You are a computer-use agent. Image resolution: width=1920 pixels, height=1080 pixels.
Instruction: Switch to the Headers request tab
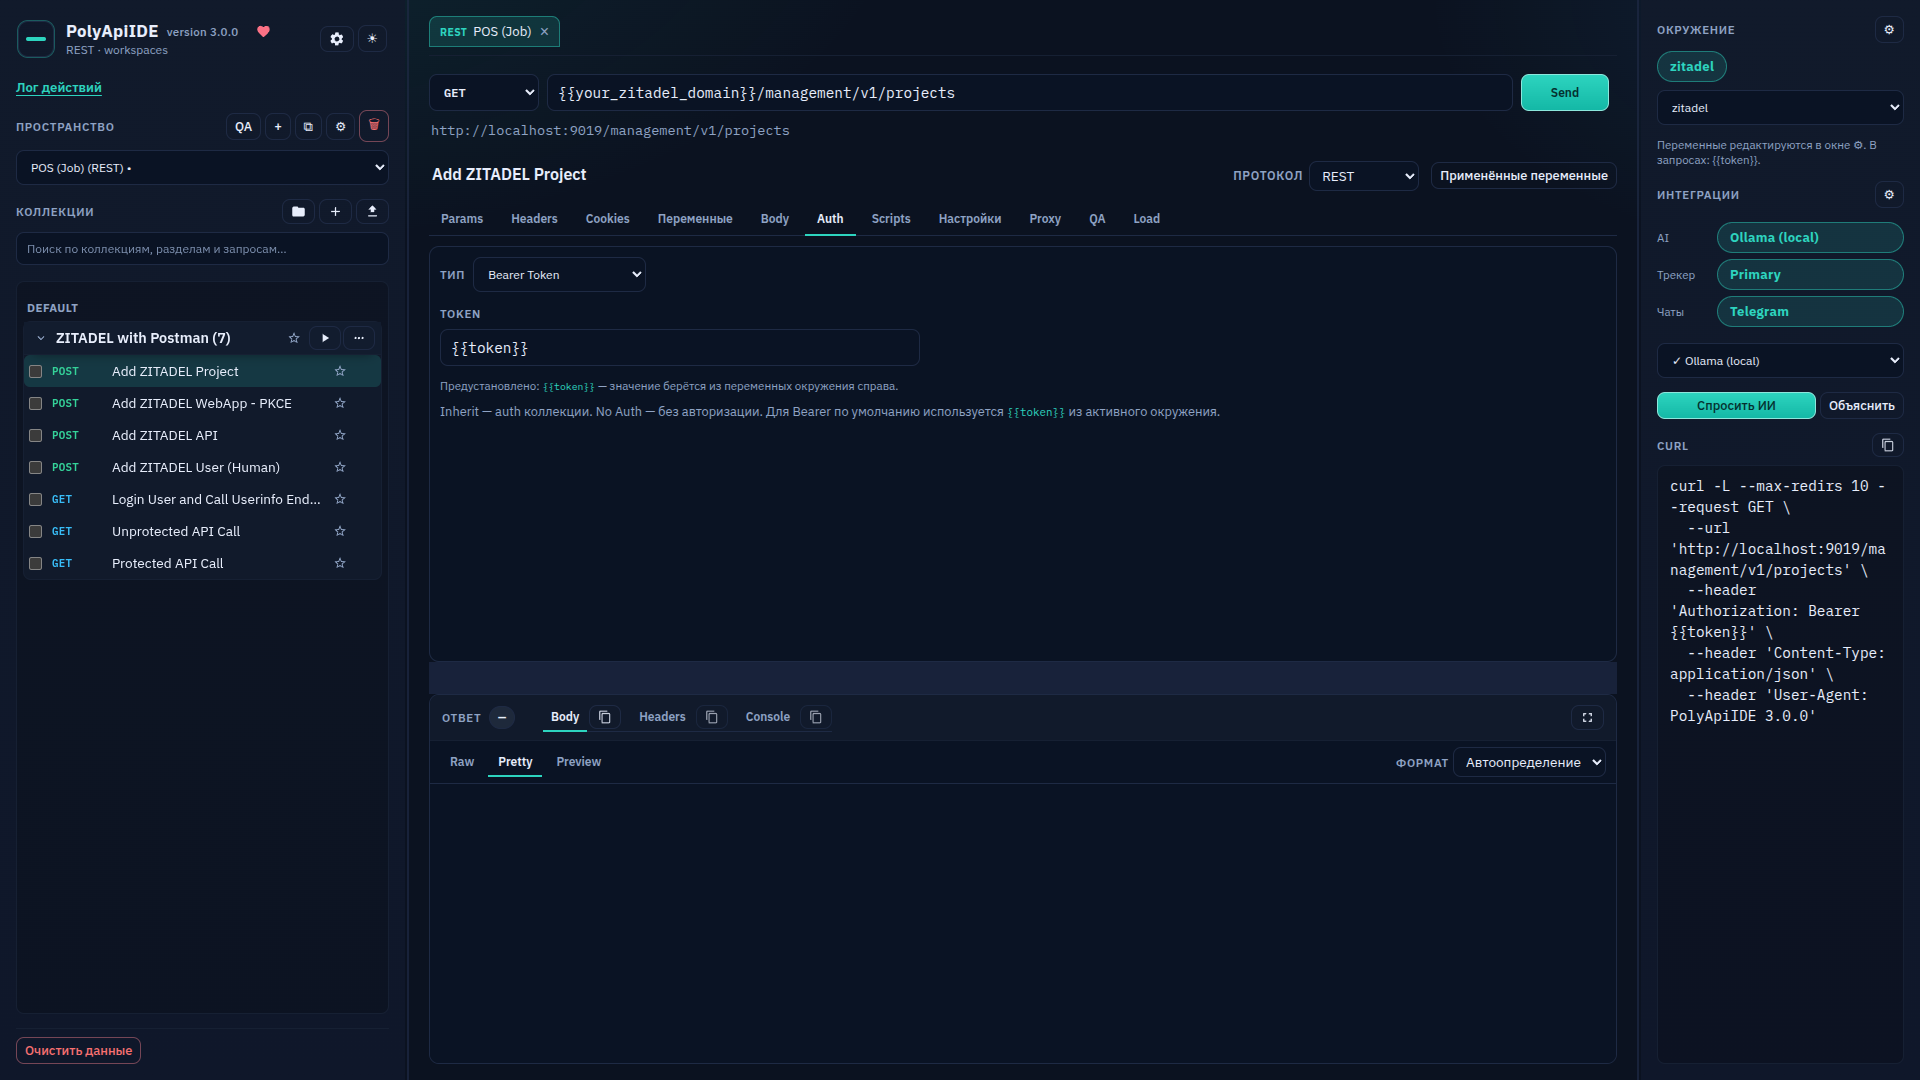point(534,219)
